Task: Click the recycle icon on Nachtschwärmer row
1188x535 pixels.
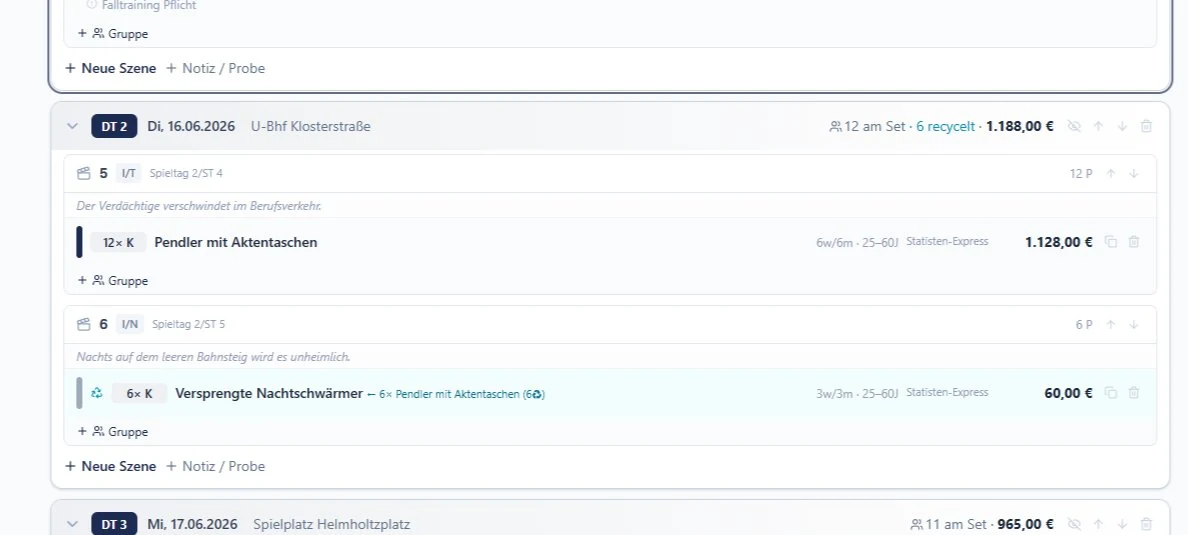Action: click(x=97, y=393)
